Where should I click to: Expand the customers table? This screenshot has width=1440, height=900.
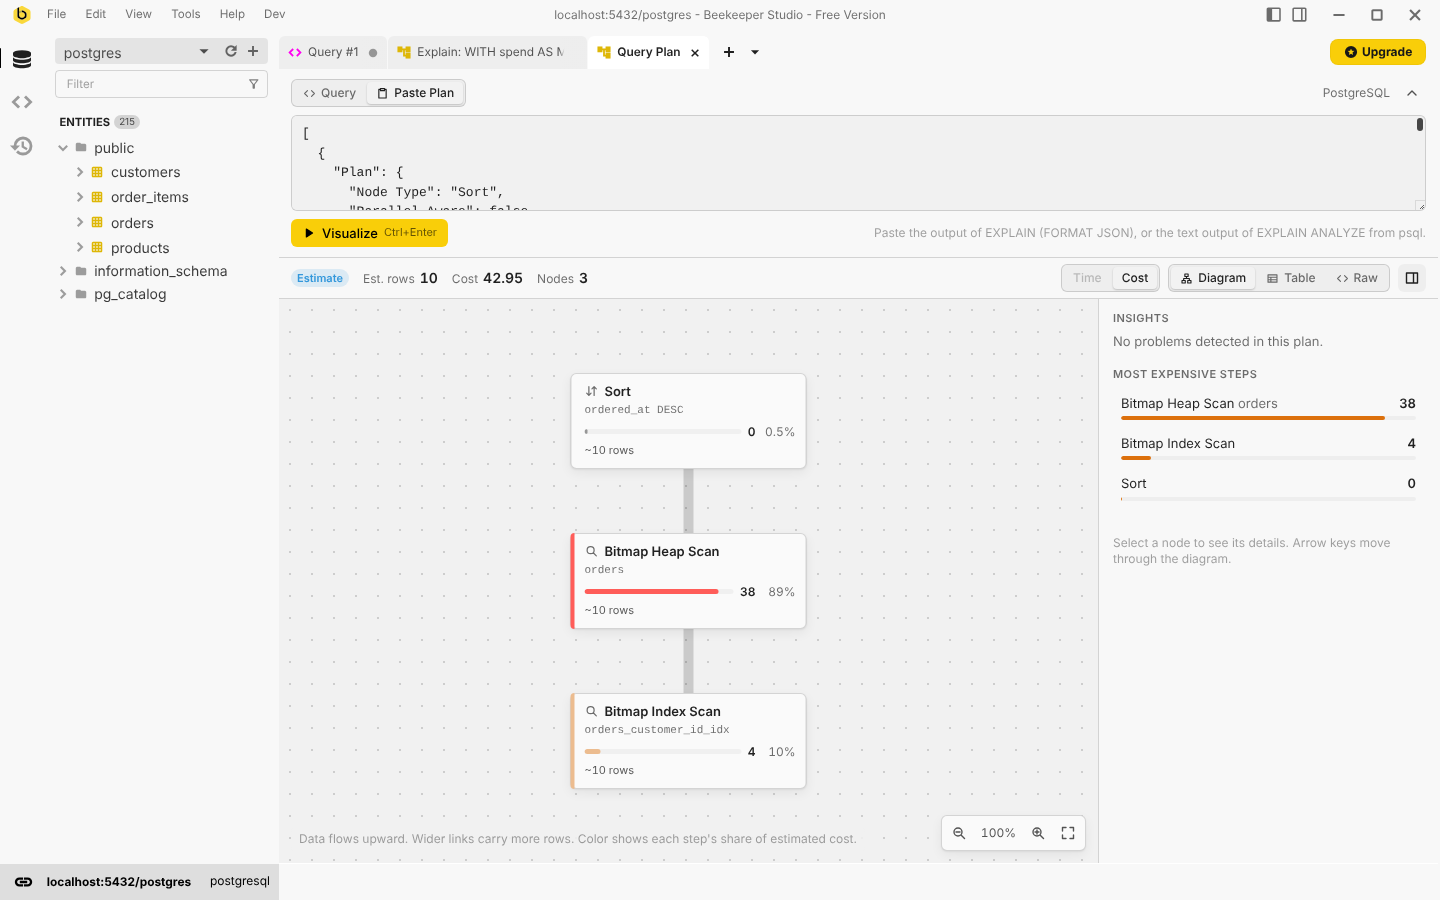pyautogui.click(x=80, y=172)
